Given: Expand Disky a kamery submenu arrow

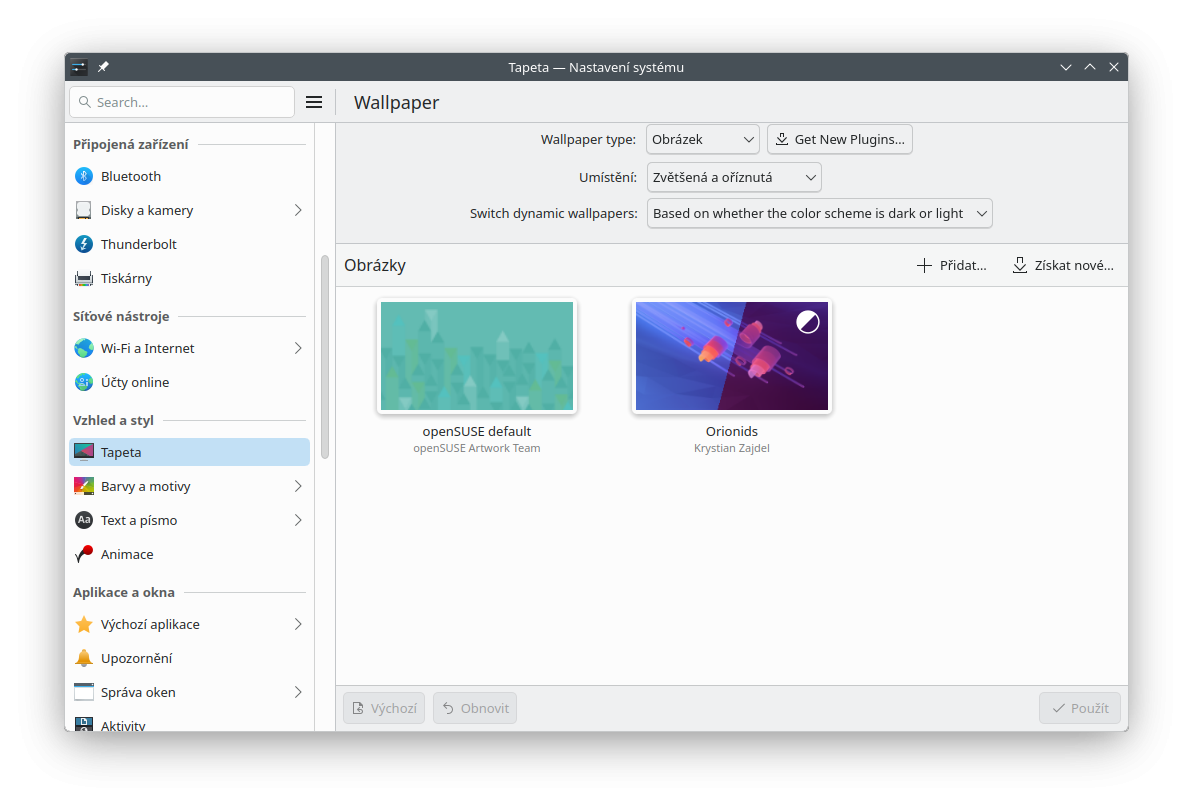Looking at the screenshot, I should 298,210.
